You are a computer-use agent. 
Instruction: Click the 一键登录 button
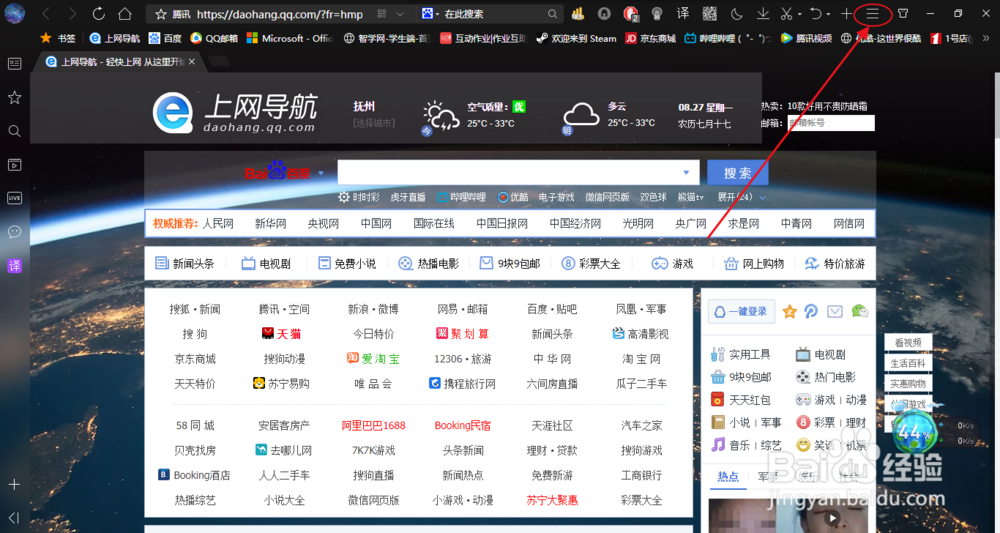[x=742, y=311]
